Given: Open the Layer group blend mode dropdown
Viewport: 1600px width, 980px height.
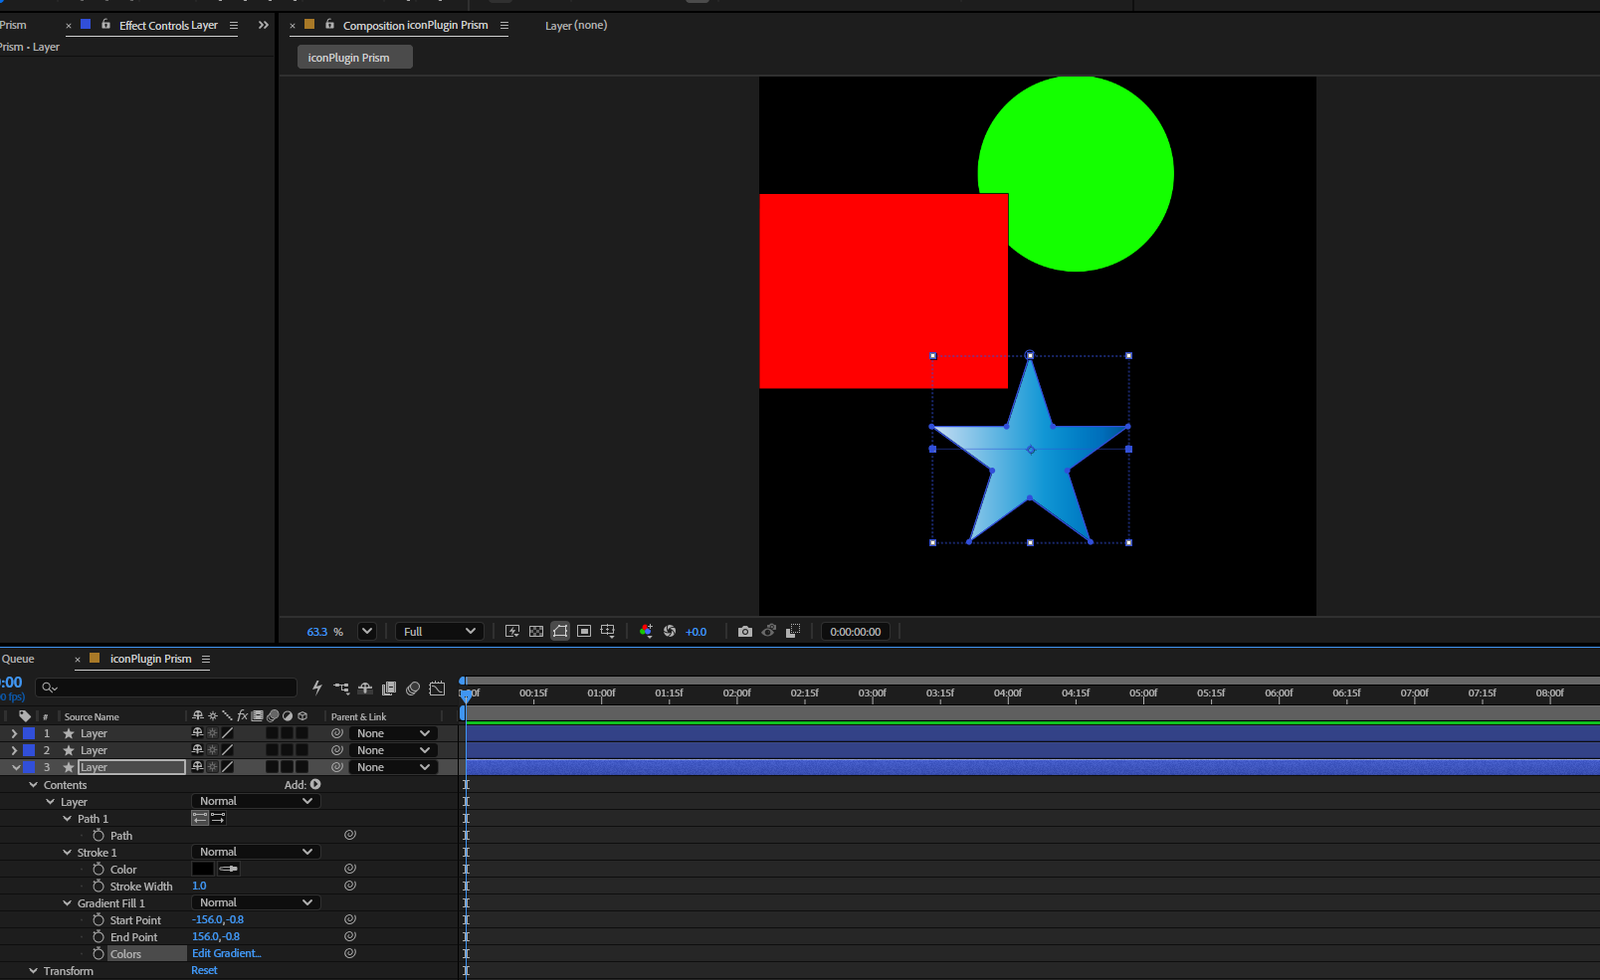Looking at the screenshot, I should click(255, 801).
